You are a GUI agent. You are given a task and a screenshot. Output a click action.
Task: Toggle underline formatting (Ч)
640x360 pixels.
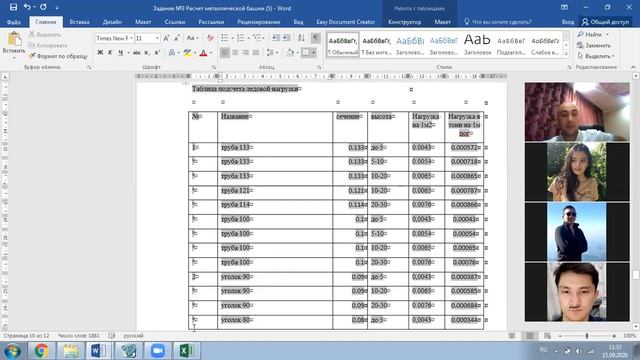[x=120, y=53]
